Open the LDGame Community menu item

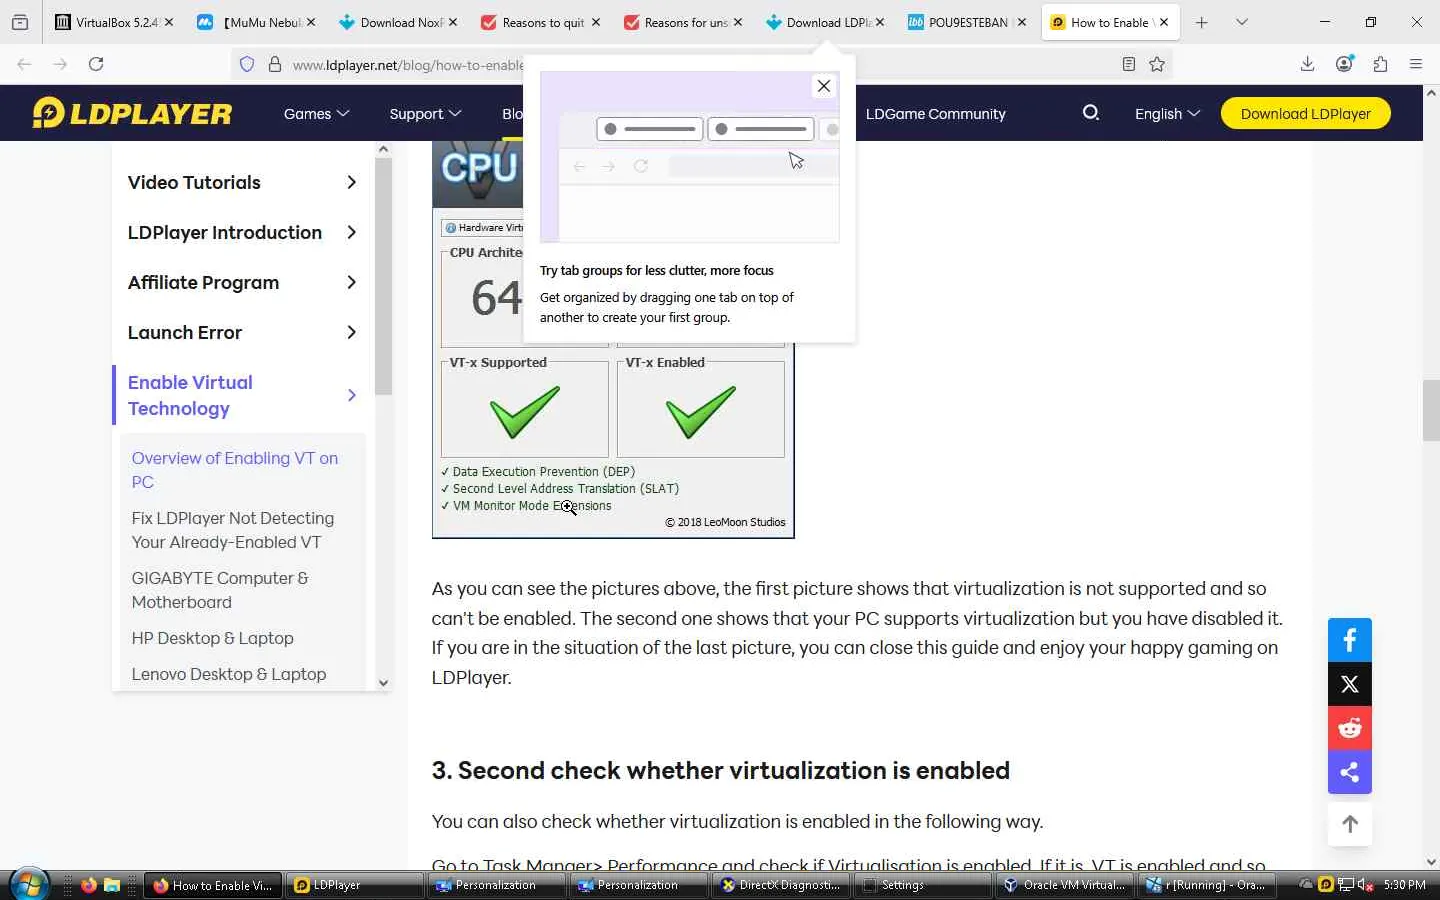pos(936,114)
